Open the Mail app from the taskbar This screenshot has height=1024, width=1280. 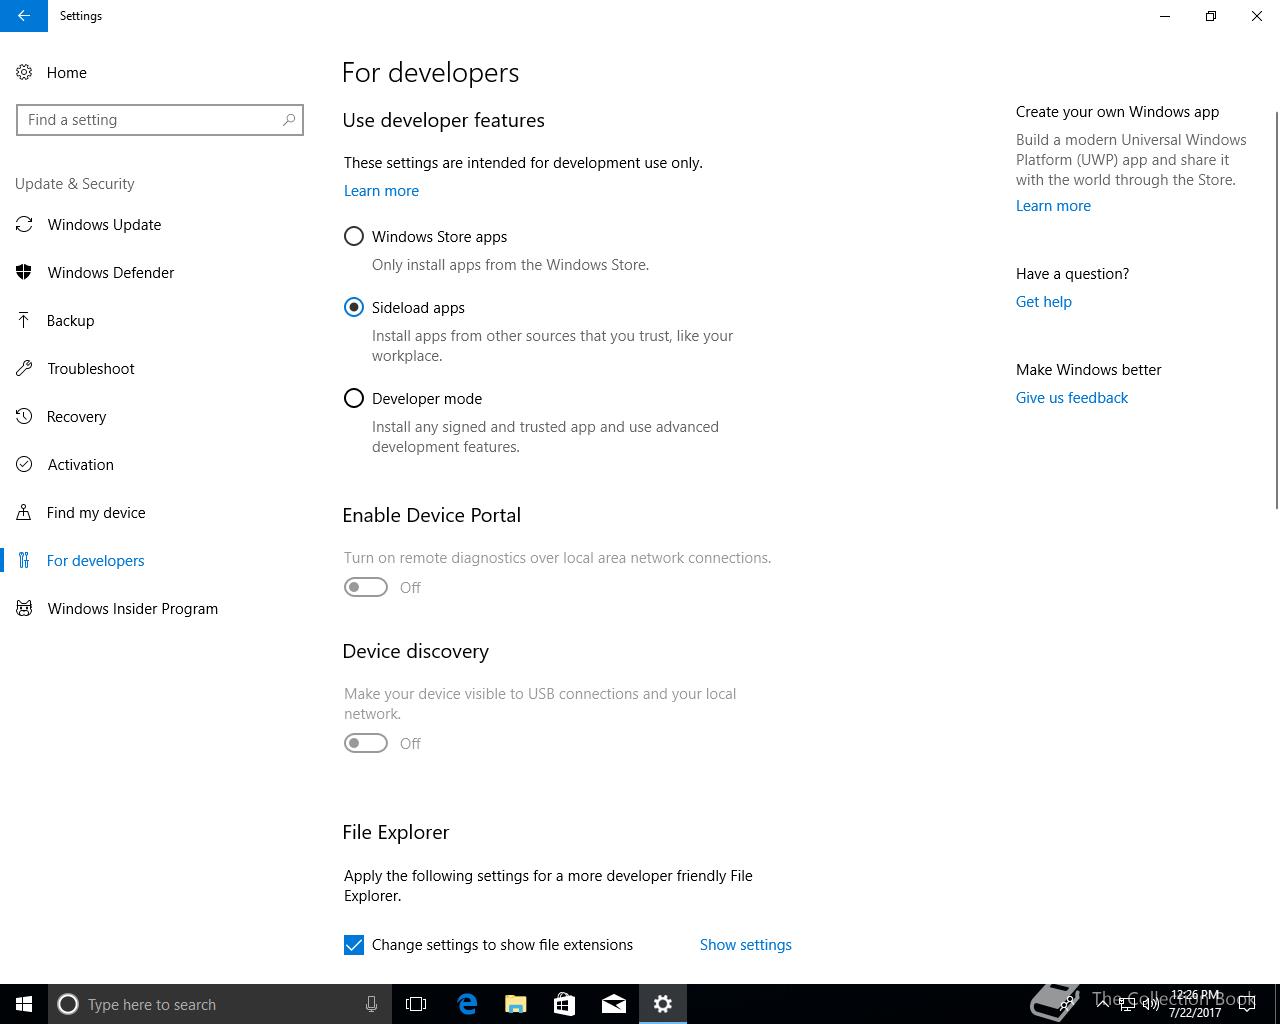613,1004
